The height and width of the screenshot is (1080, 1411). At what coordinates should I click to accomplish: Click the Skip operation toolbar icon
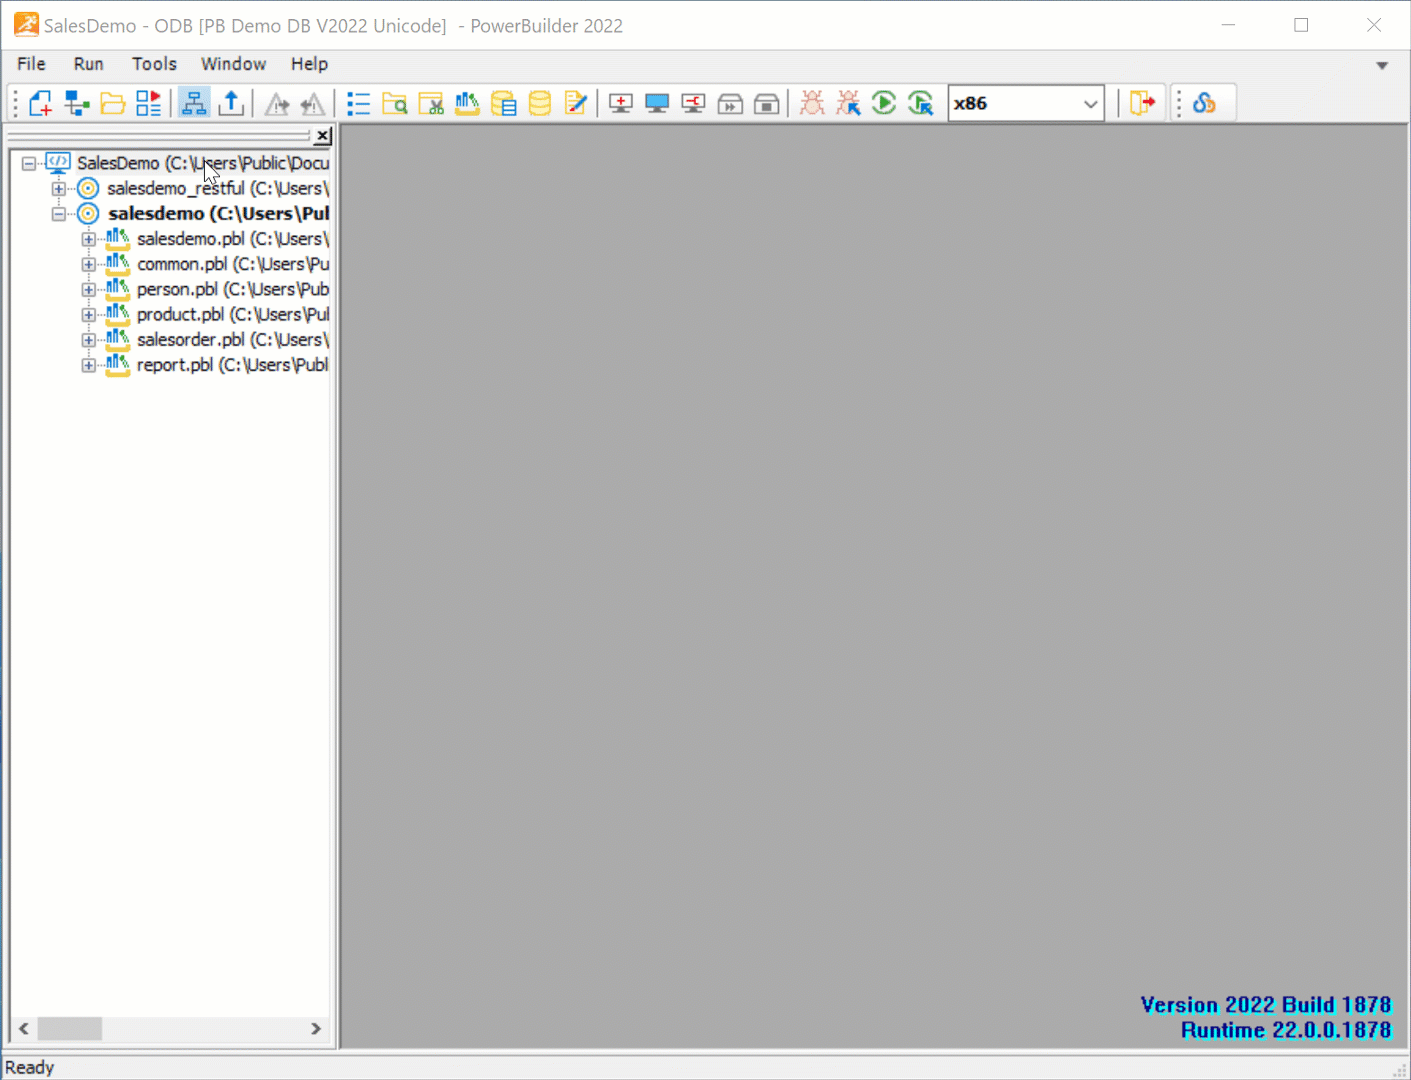(x=730, y=103)
